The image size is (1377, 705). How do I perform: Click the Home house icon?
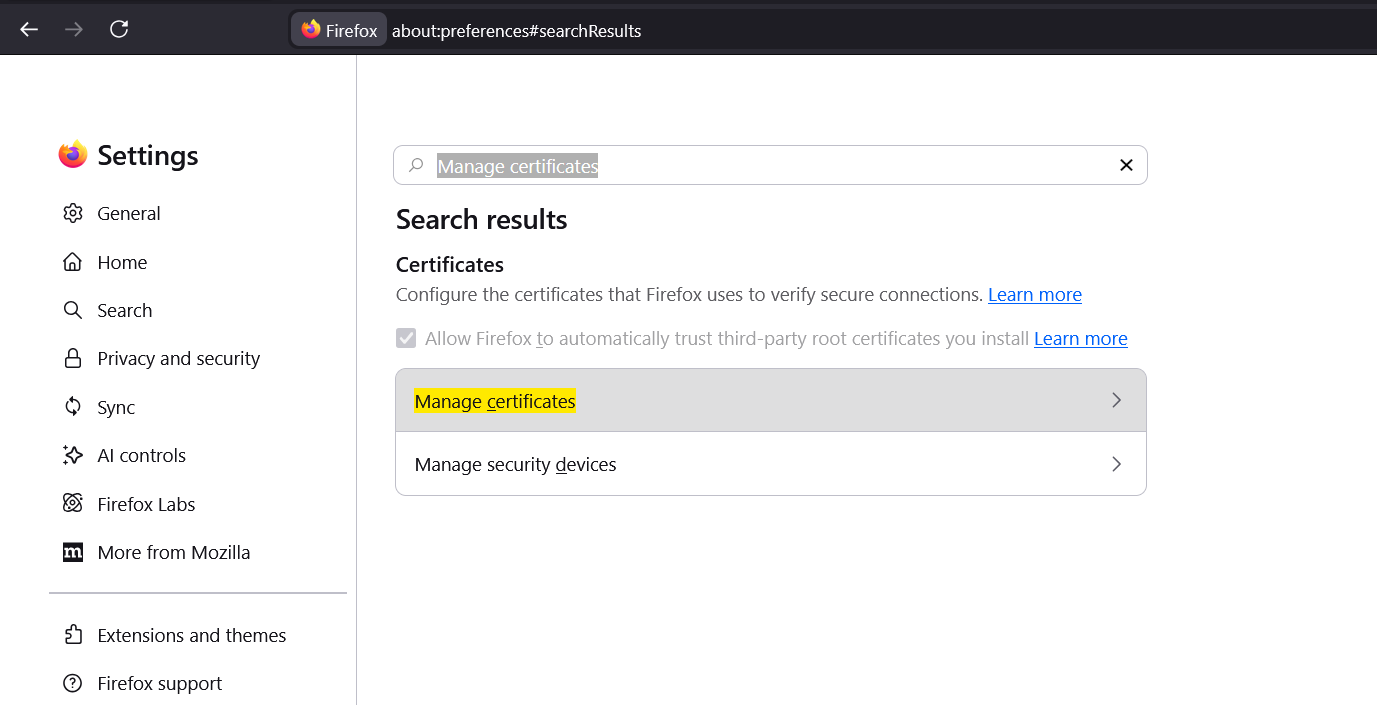73,262
